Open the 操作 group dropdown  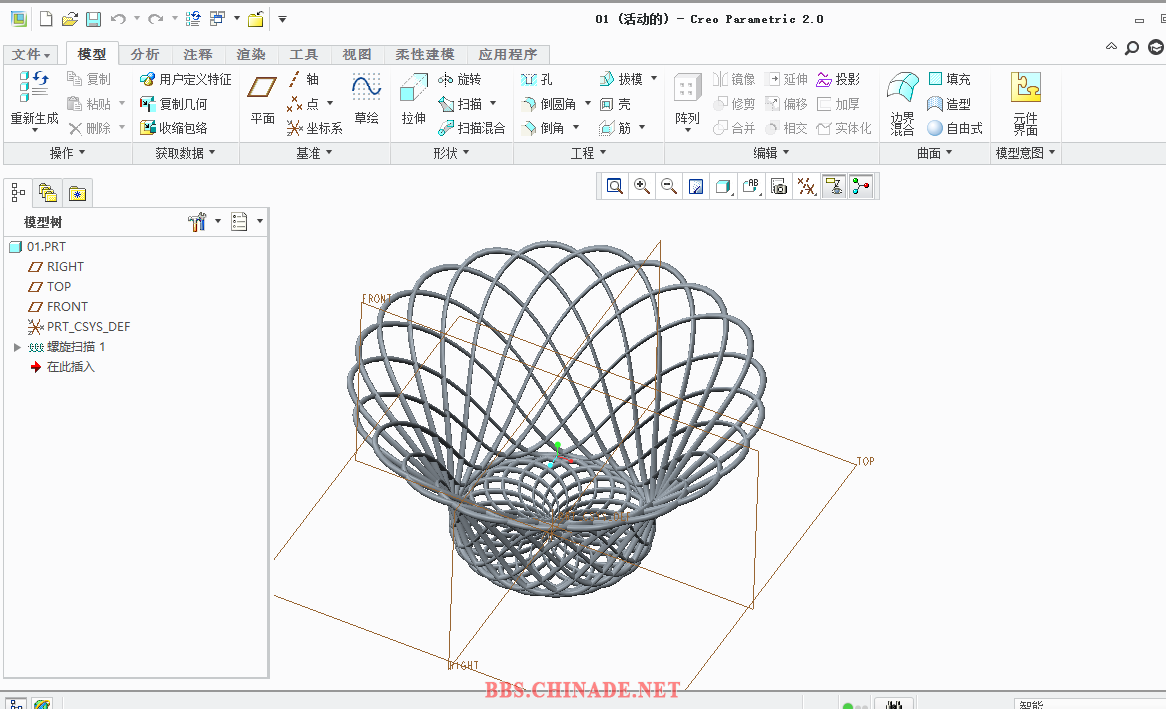point(67,153)
